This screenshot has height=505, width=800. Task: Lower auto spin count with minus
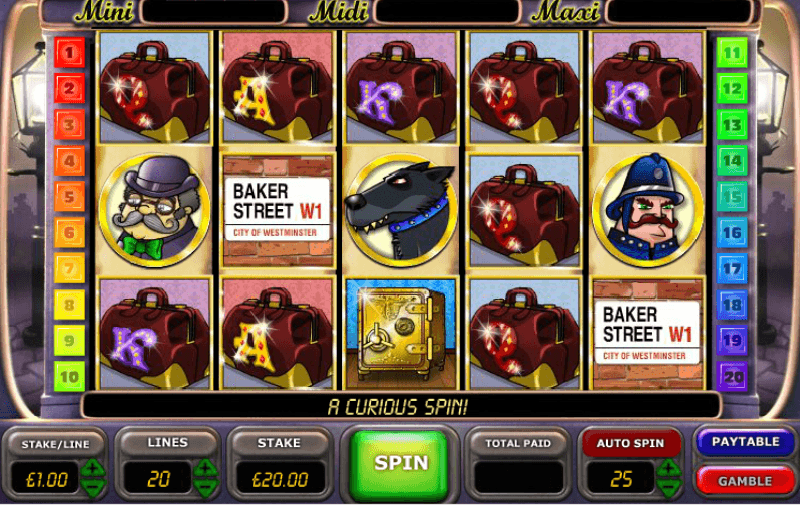click(x=668, y=488)
